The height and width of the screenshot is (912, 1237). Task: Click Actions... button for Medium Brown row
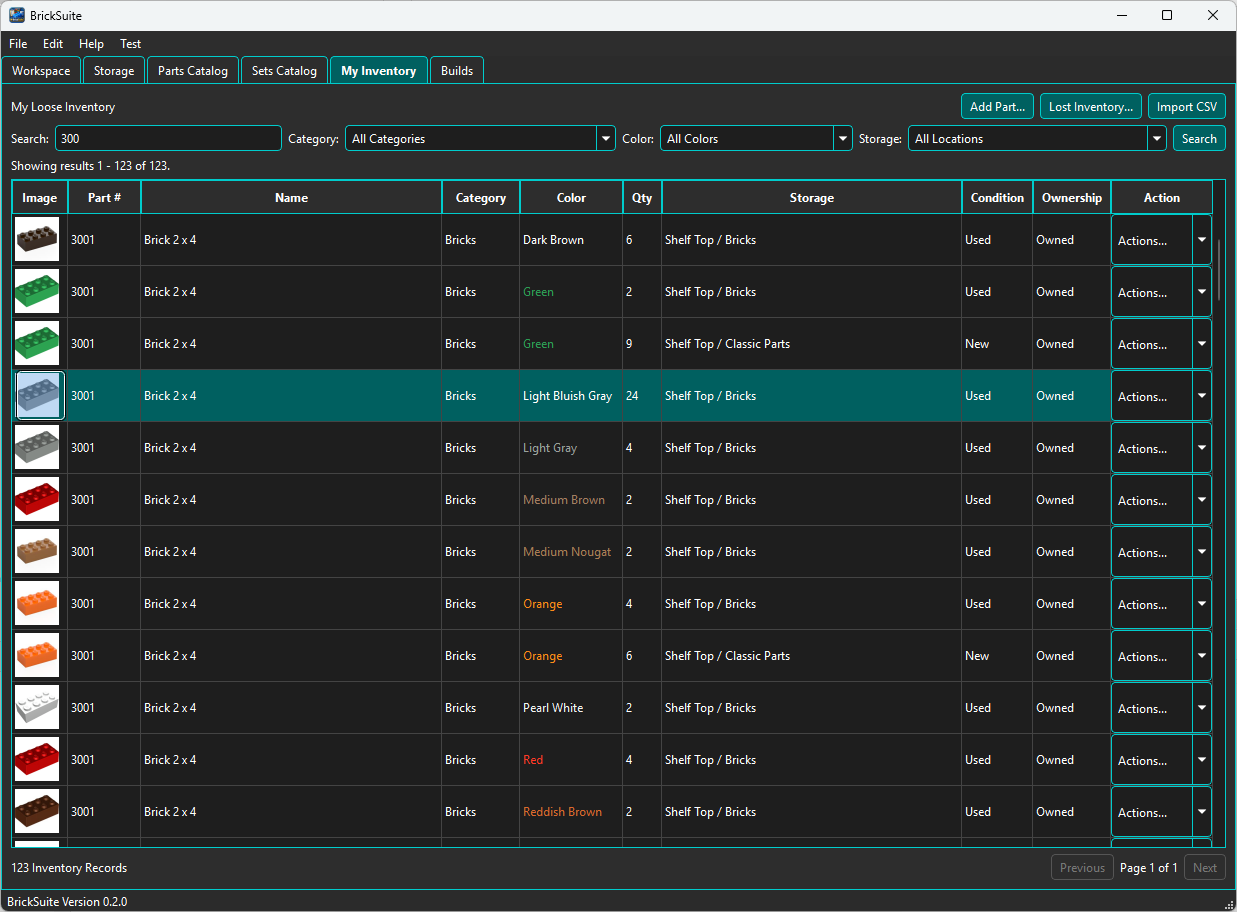click(x=1152, y=500)
